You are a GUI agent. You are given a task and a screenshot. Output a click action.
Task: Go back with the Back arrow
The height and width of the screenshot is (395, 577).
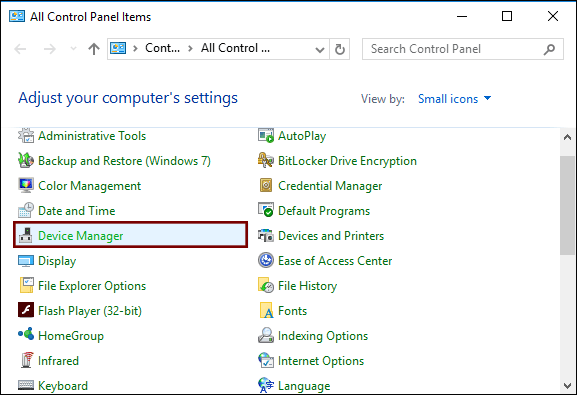point(20,49)
